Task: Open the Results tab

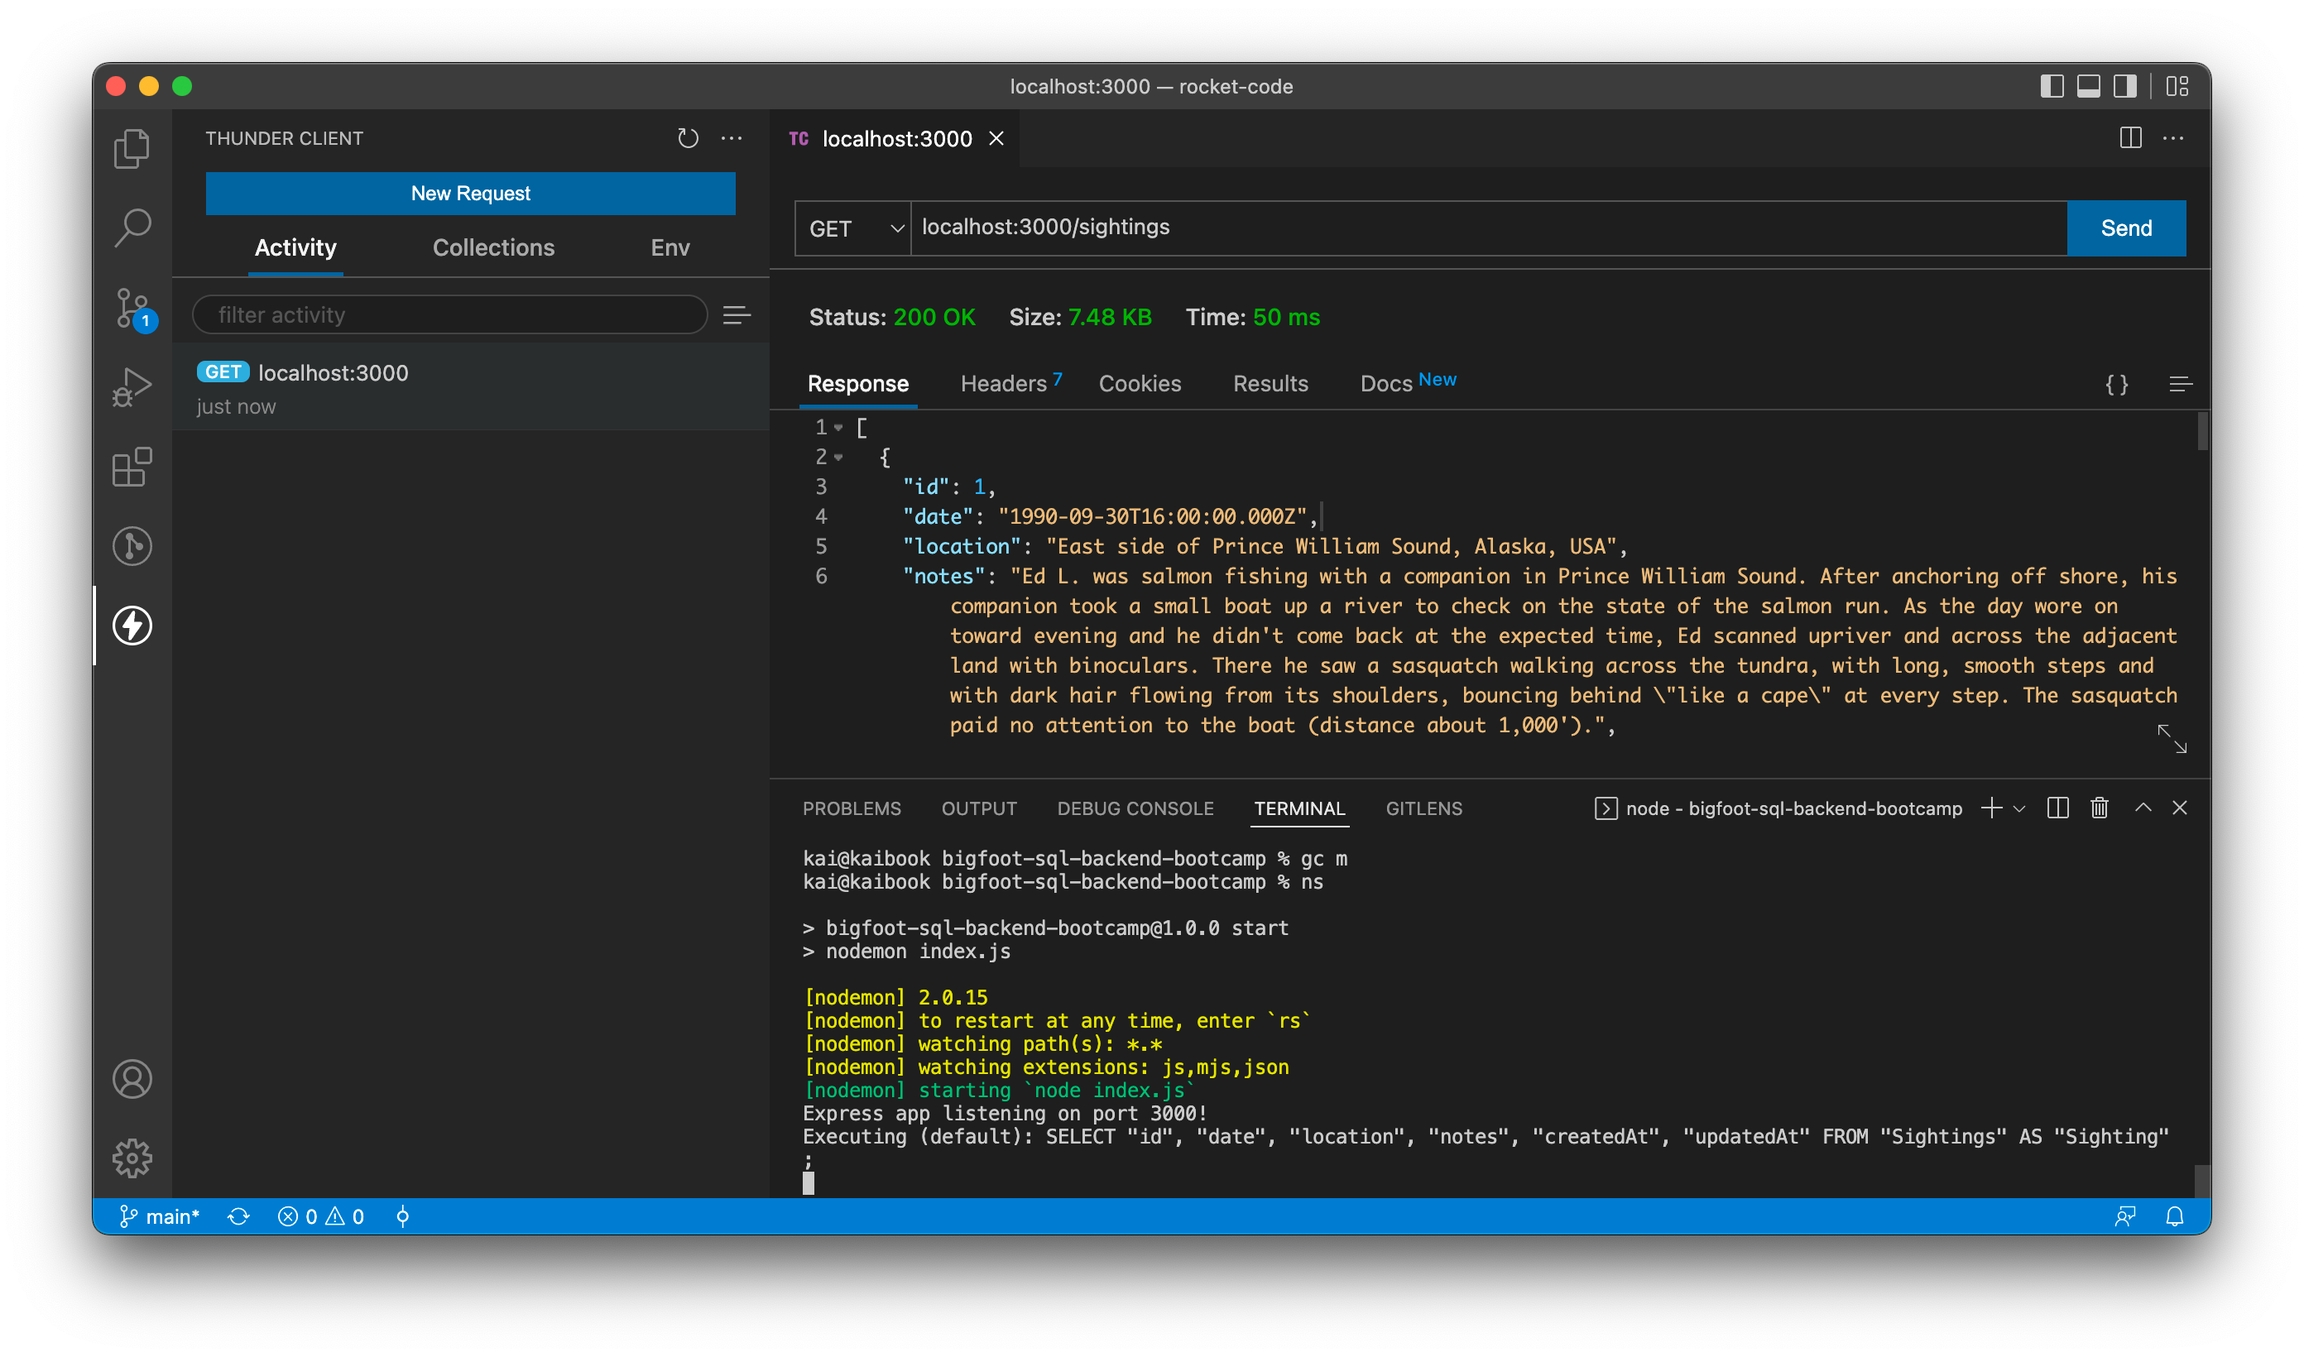Action: 1270,384
